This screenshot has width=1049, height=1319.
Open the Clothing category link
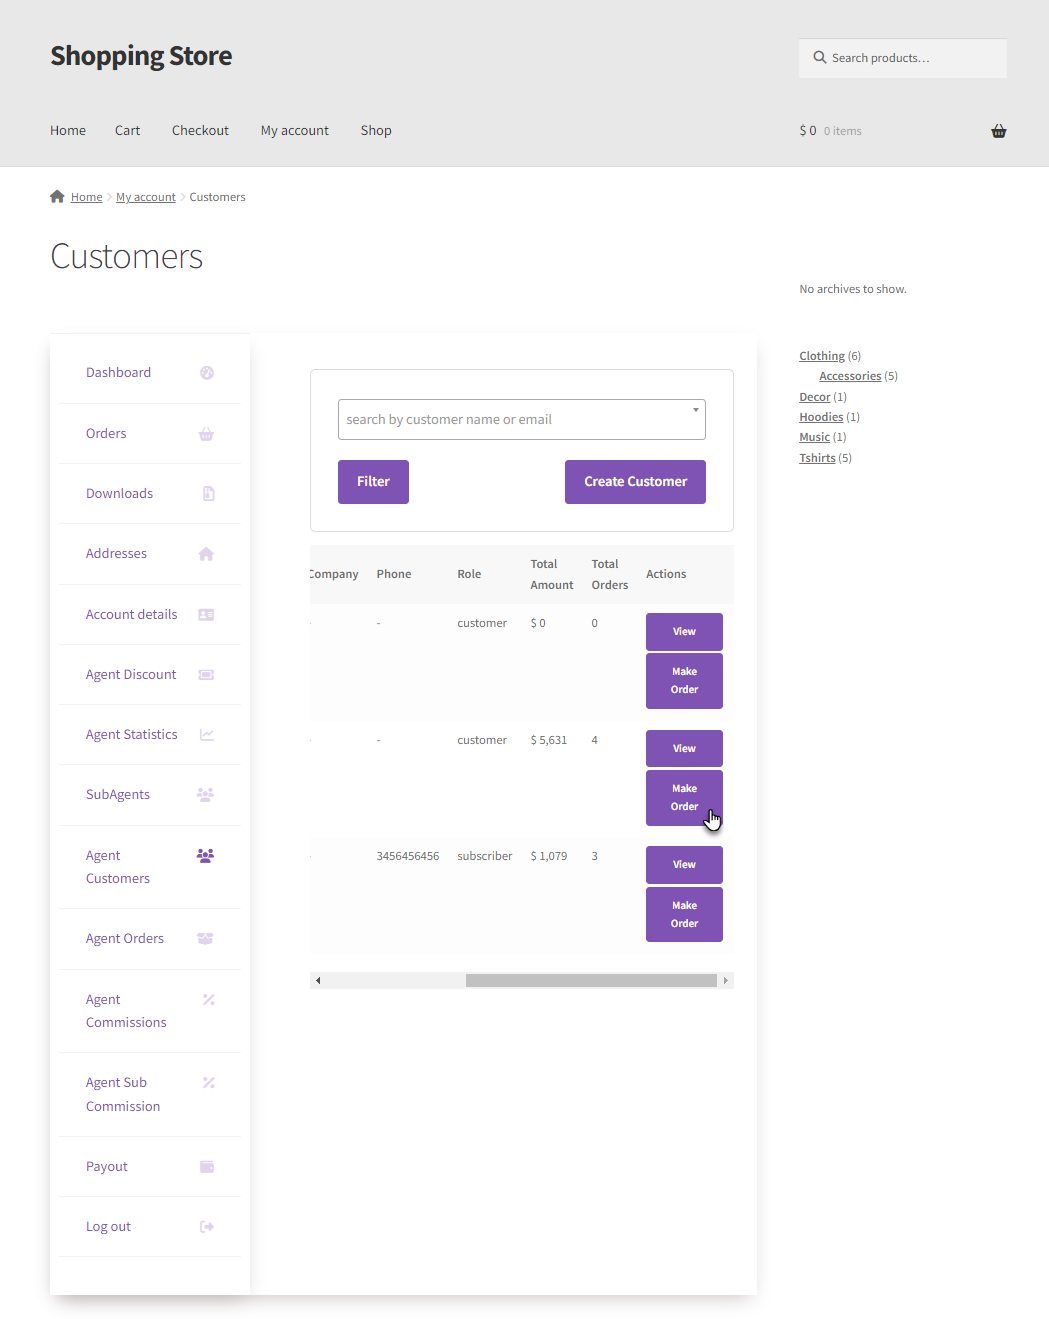(822, 356)
